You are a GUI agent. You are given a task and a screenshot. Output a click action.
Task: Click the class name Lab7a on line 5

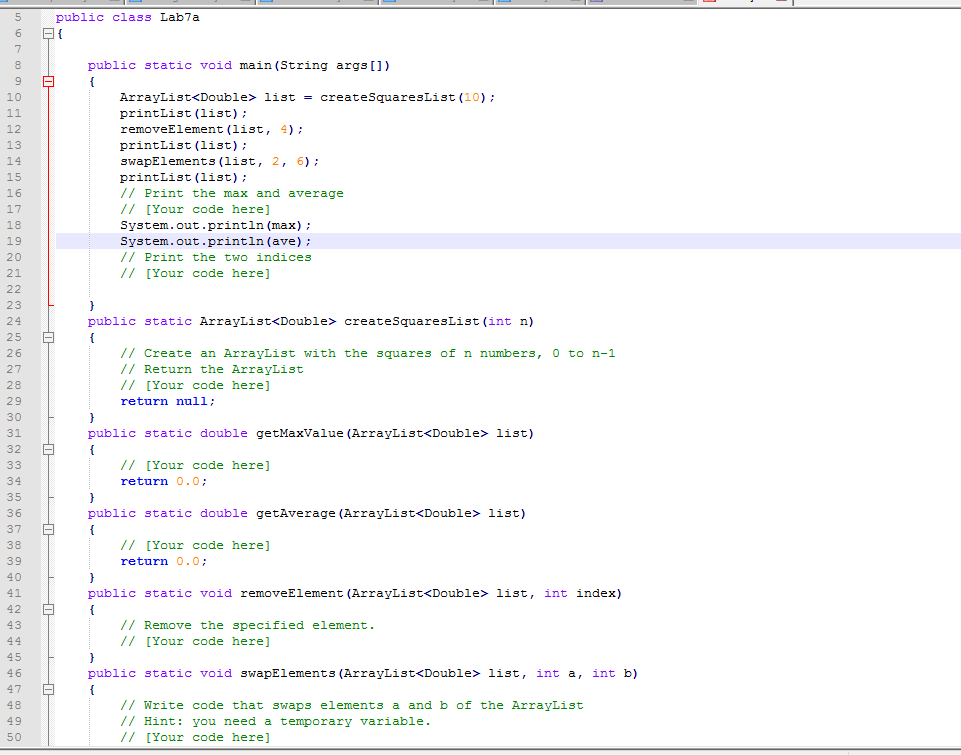tap(176, 17)
